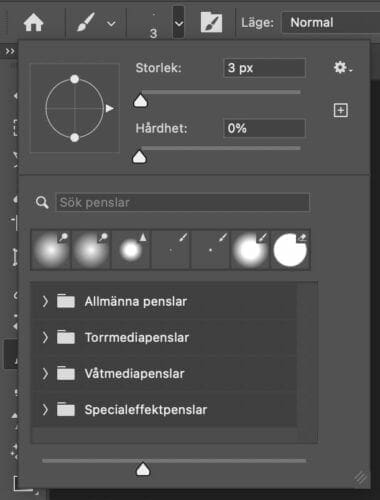Click the brush angle arrow handle in preview

pos(109,108)
